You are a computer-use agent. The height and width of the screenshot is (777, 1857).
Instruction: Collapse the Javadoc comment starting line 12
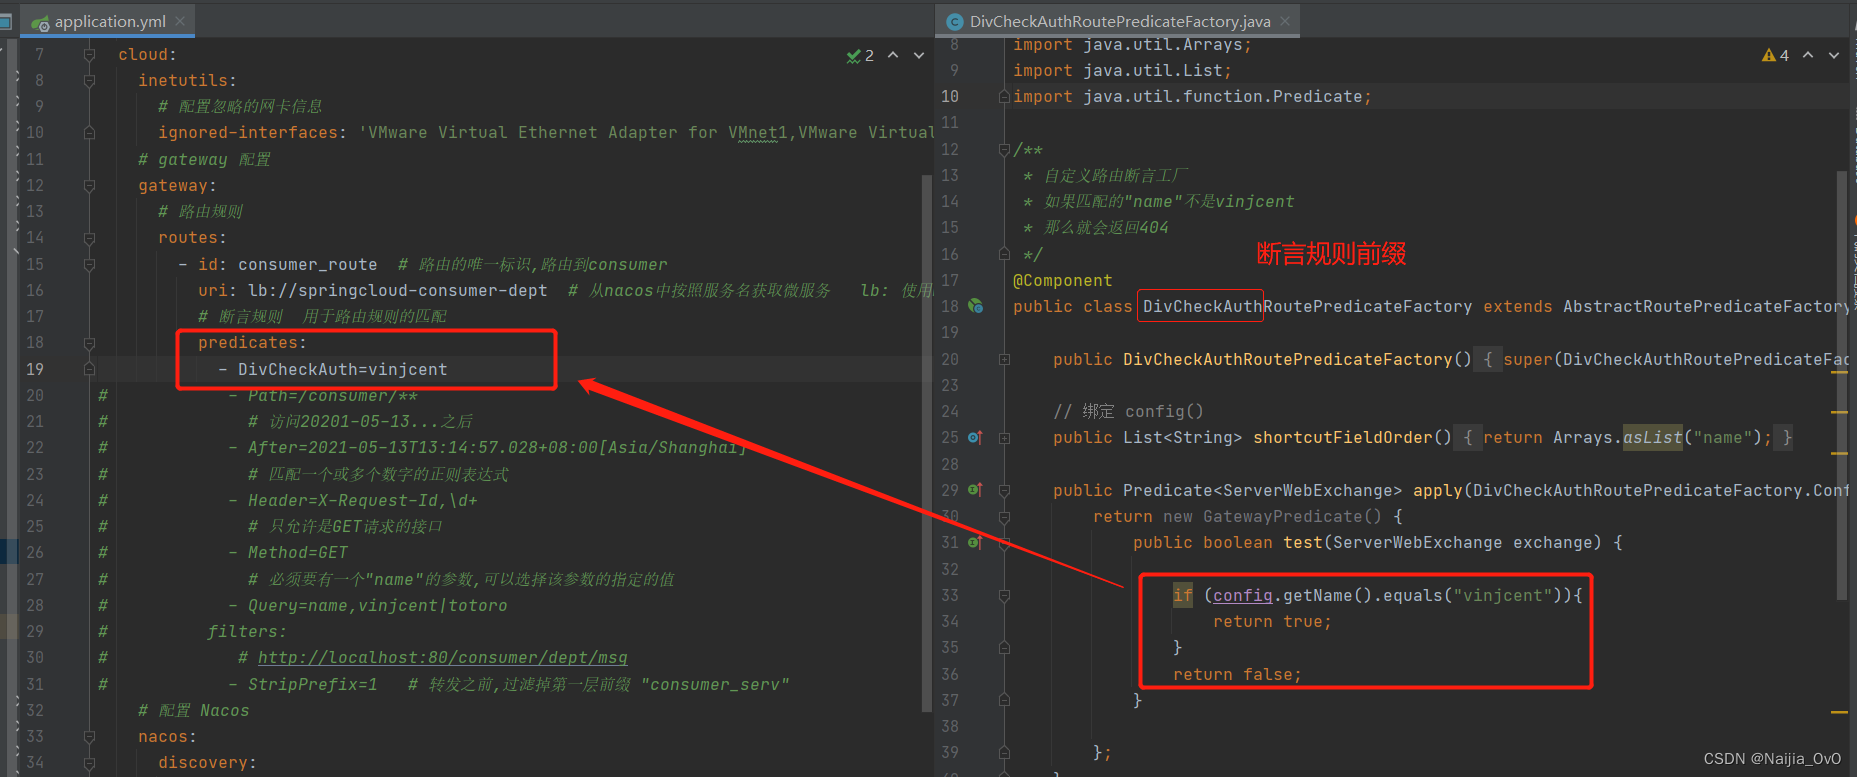[1004, 149]
